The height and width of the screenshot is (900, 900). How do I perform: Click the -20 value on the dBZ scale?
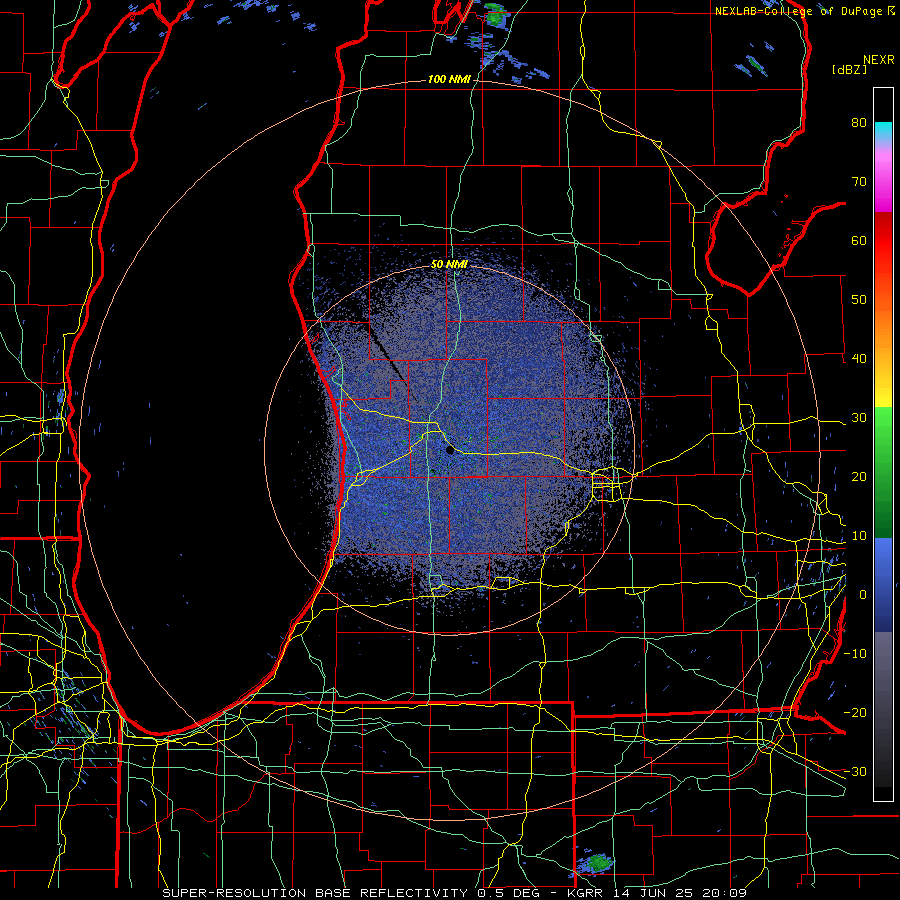[855, 712]
